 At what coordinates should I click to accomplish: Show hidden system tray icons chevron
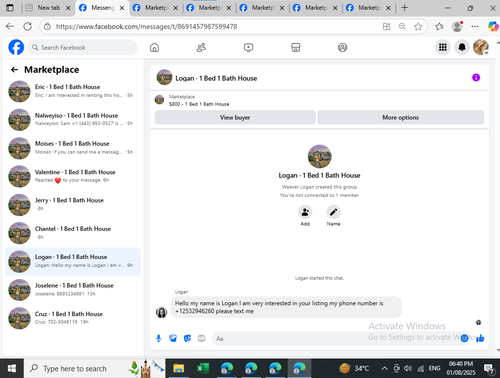384,368
